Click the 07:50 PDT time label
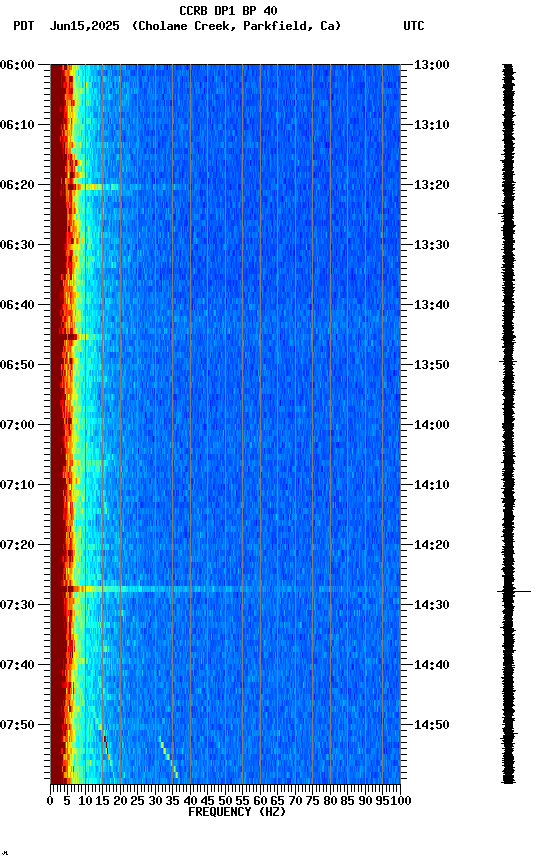 (x=17, y=726)
